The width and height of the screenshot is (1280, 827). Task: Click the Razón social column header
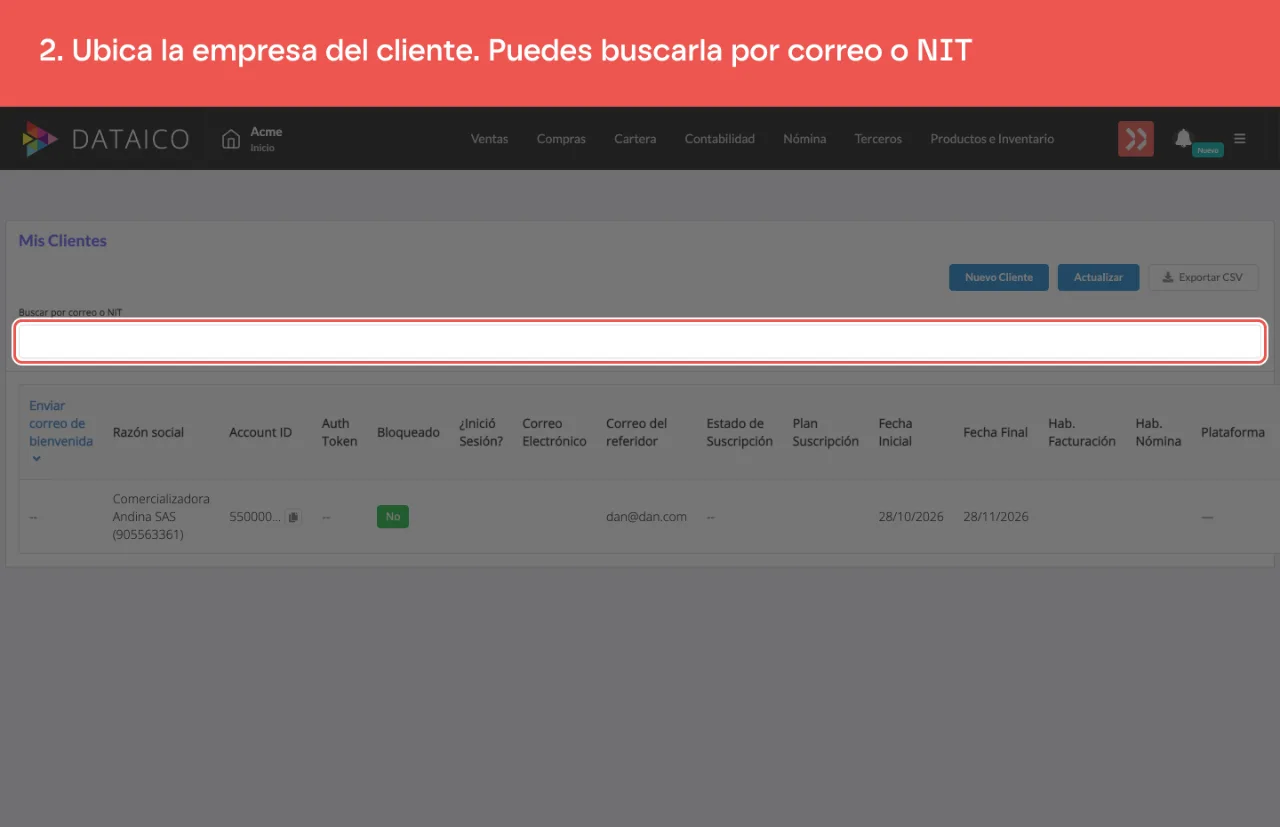tap(148, 432)
